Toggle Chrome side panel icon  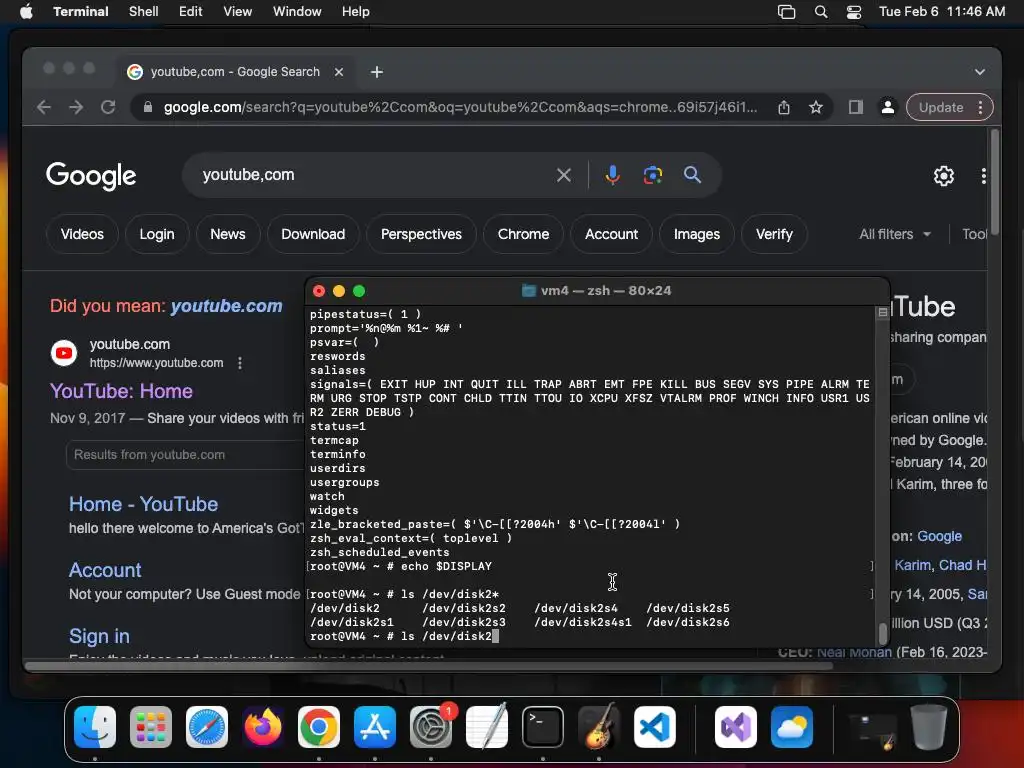[x=856, y=107]
